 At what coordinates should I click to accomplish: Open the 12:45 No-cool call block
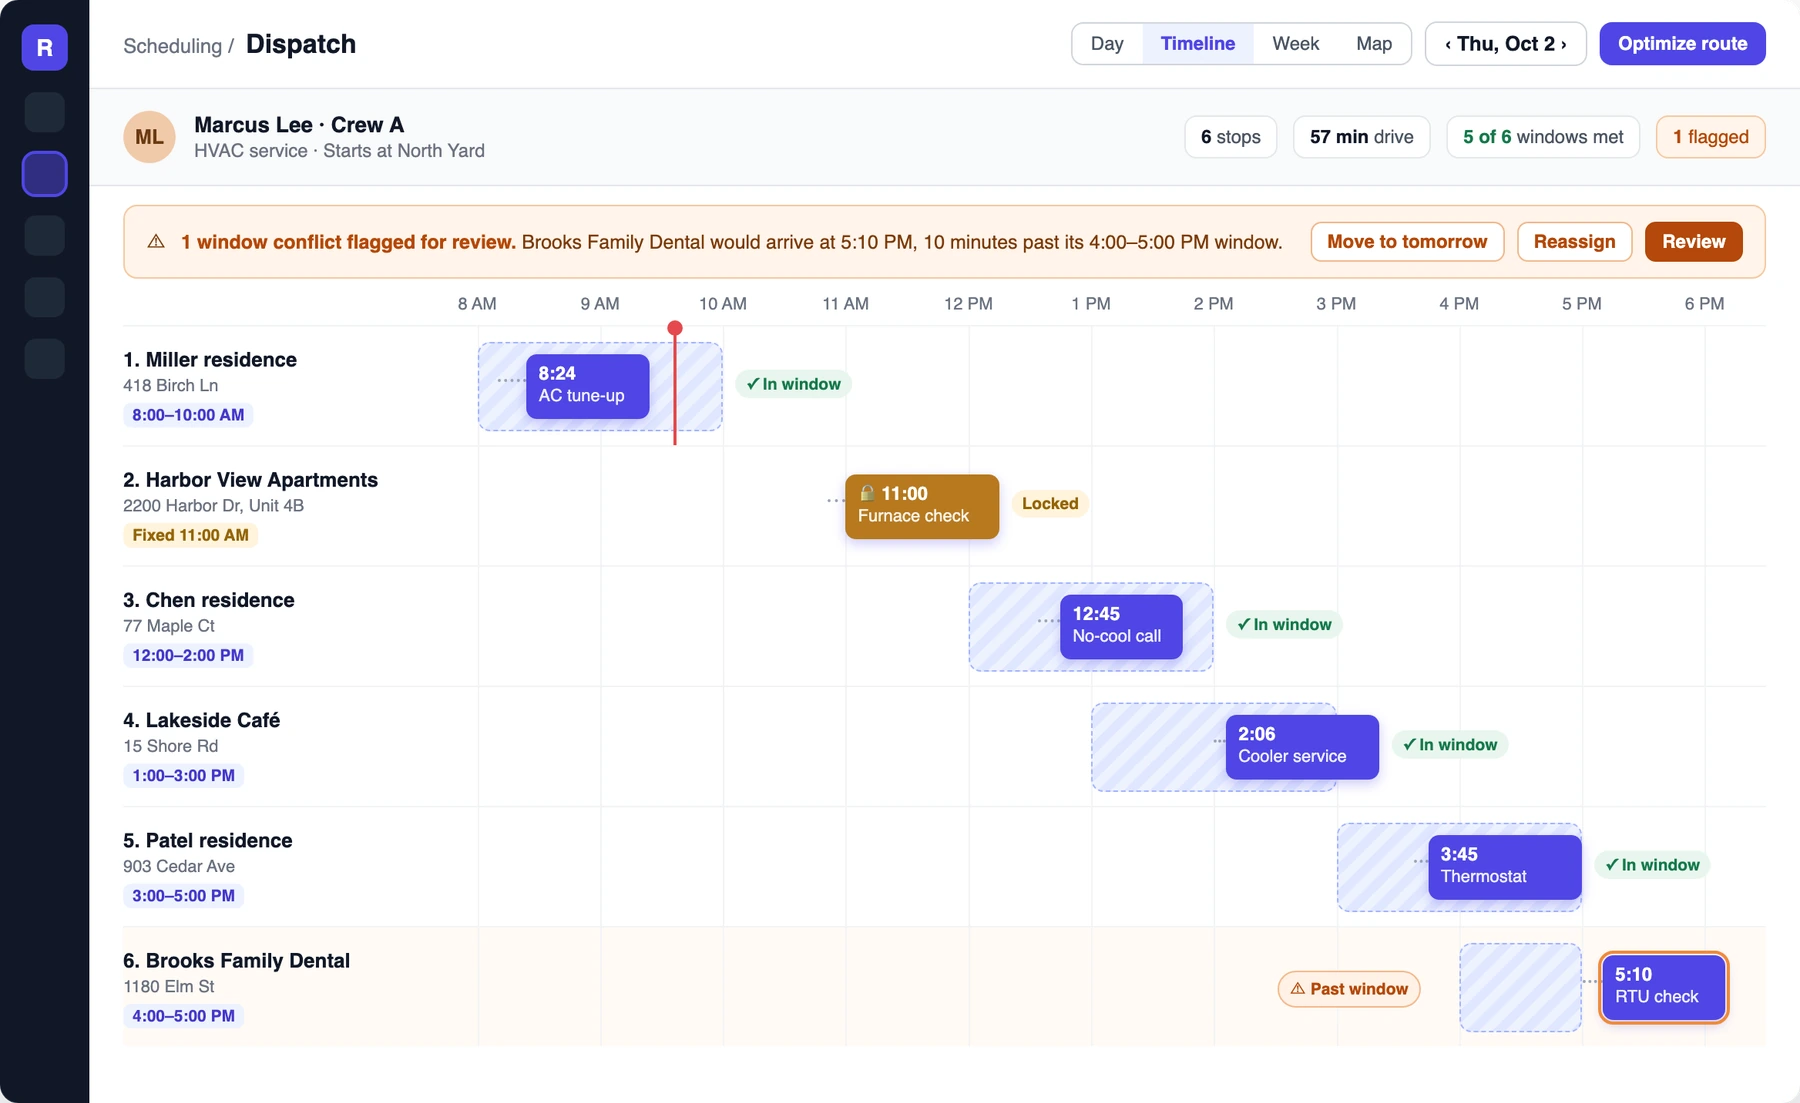point(1121,626)
